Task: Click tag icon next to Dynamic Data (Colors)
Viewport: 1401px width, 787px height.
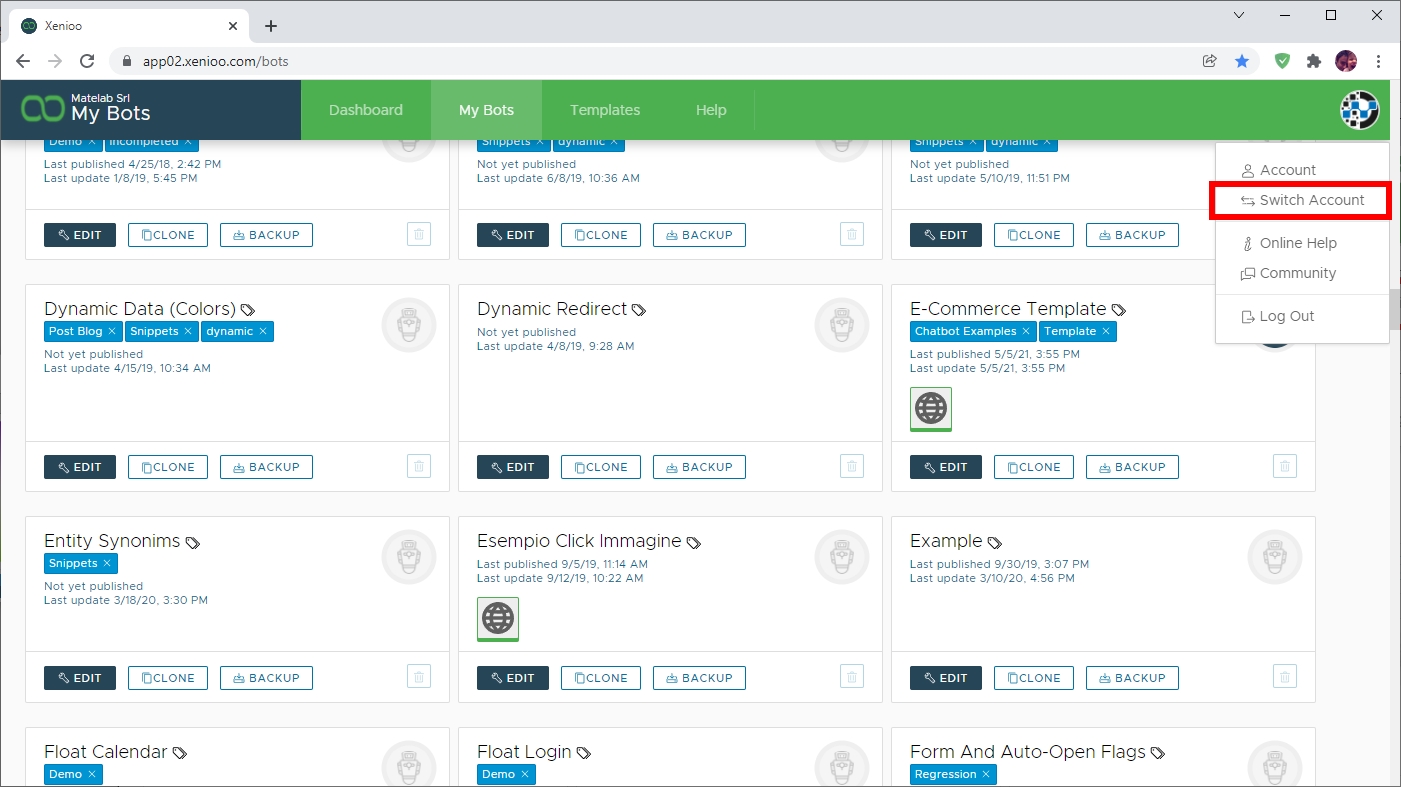Action: click(248, 310)
